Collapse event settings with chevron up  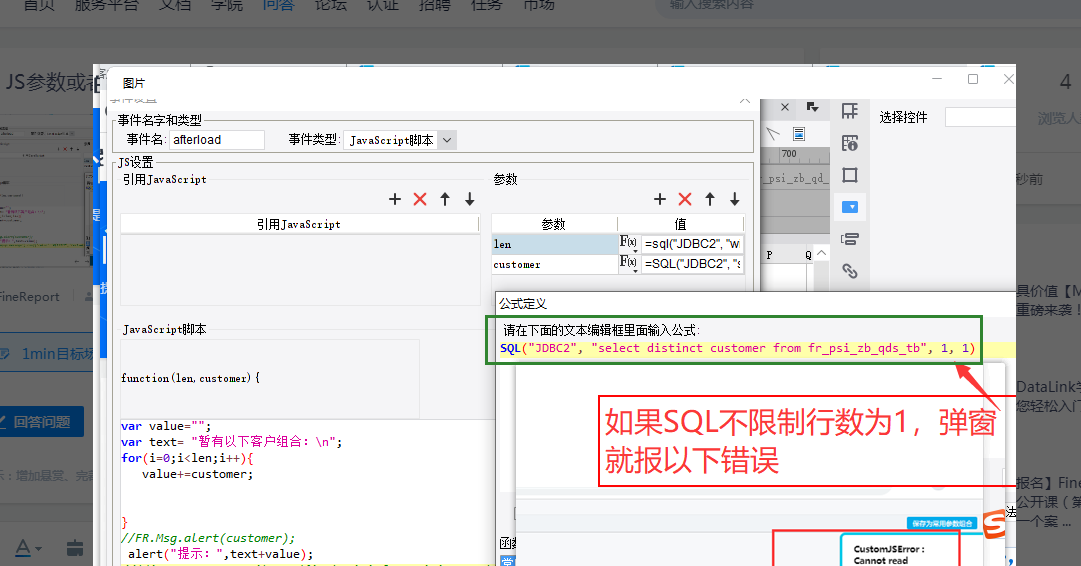(745, 101)
